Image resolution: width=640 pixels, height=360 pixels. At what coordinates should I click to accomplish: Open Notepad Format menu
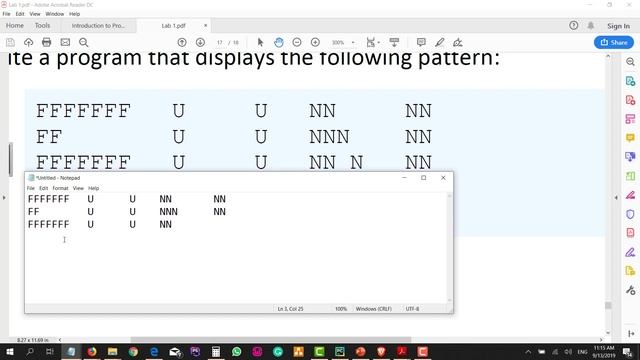pos(60,188)
